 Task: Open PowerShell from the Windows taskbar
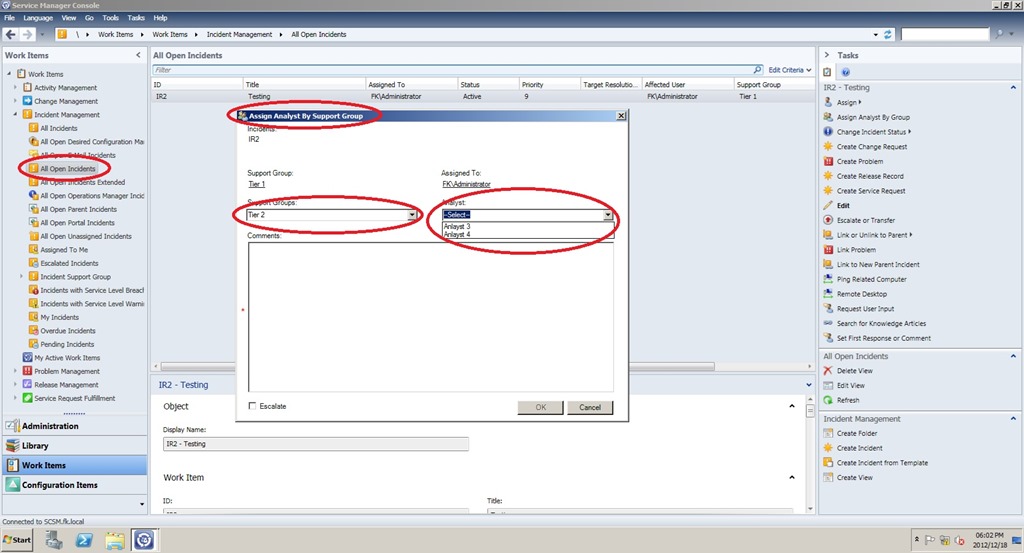point(84,540)
